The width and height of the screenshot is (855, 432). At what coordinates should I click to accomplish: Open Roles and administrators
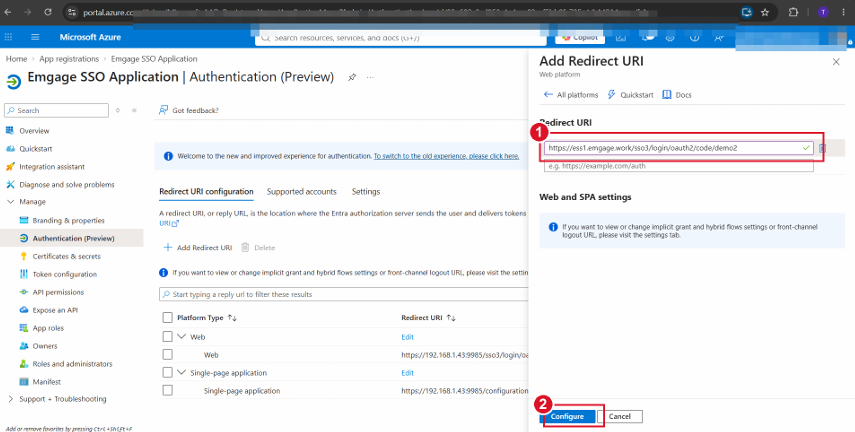point(72,364)
